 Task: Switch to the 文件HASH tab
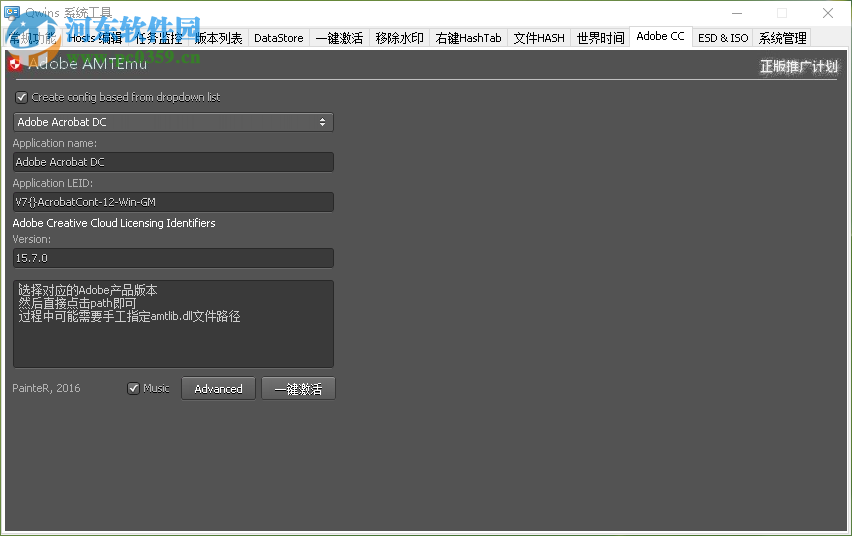pos(539,38)
